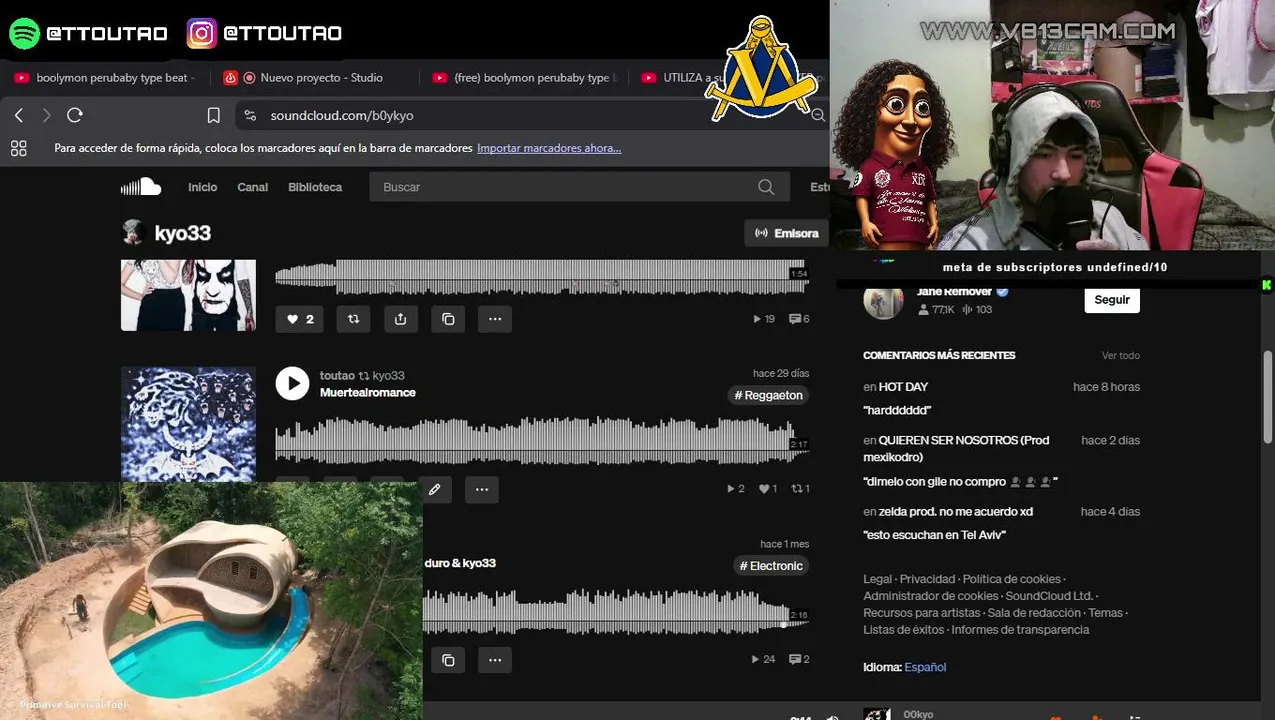Seek in the Muertealromance waveform
The image size is (1275, 720).
(541, 441)
